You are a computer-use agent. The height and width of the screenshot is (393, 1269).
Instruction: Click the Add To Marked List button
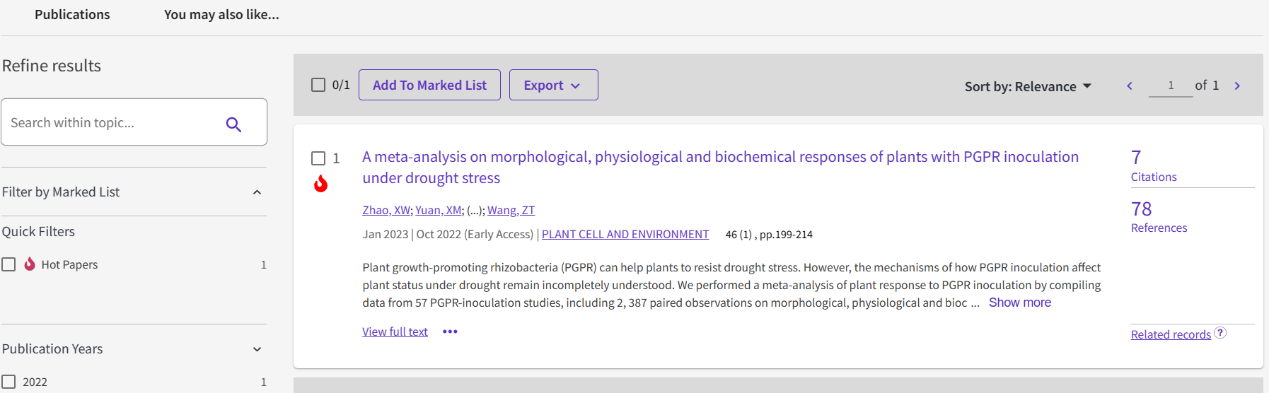pos(430,85)
